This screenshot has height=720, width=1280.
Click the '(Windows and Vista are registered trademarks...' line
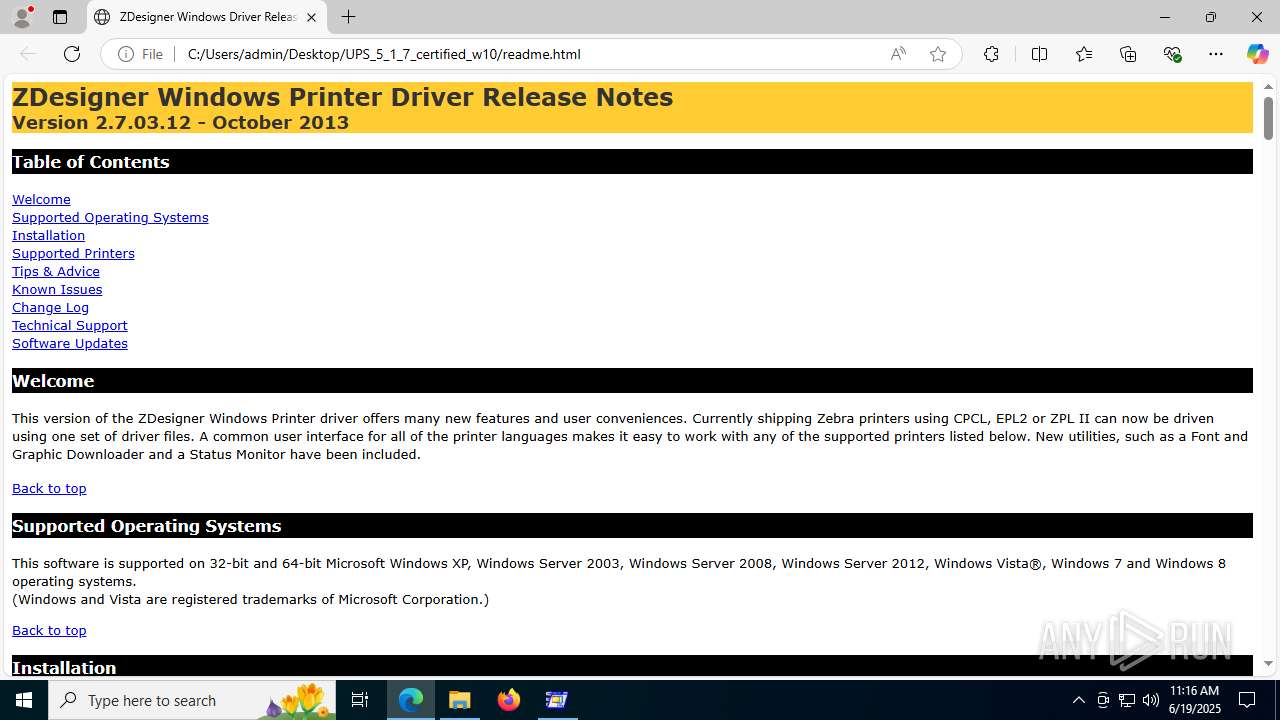(x=250, y=599)
